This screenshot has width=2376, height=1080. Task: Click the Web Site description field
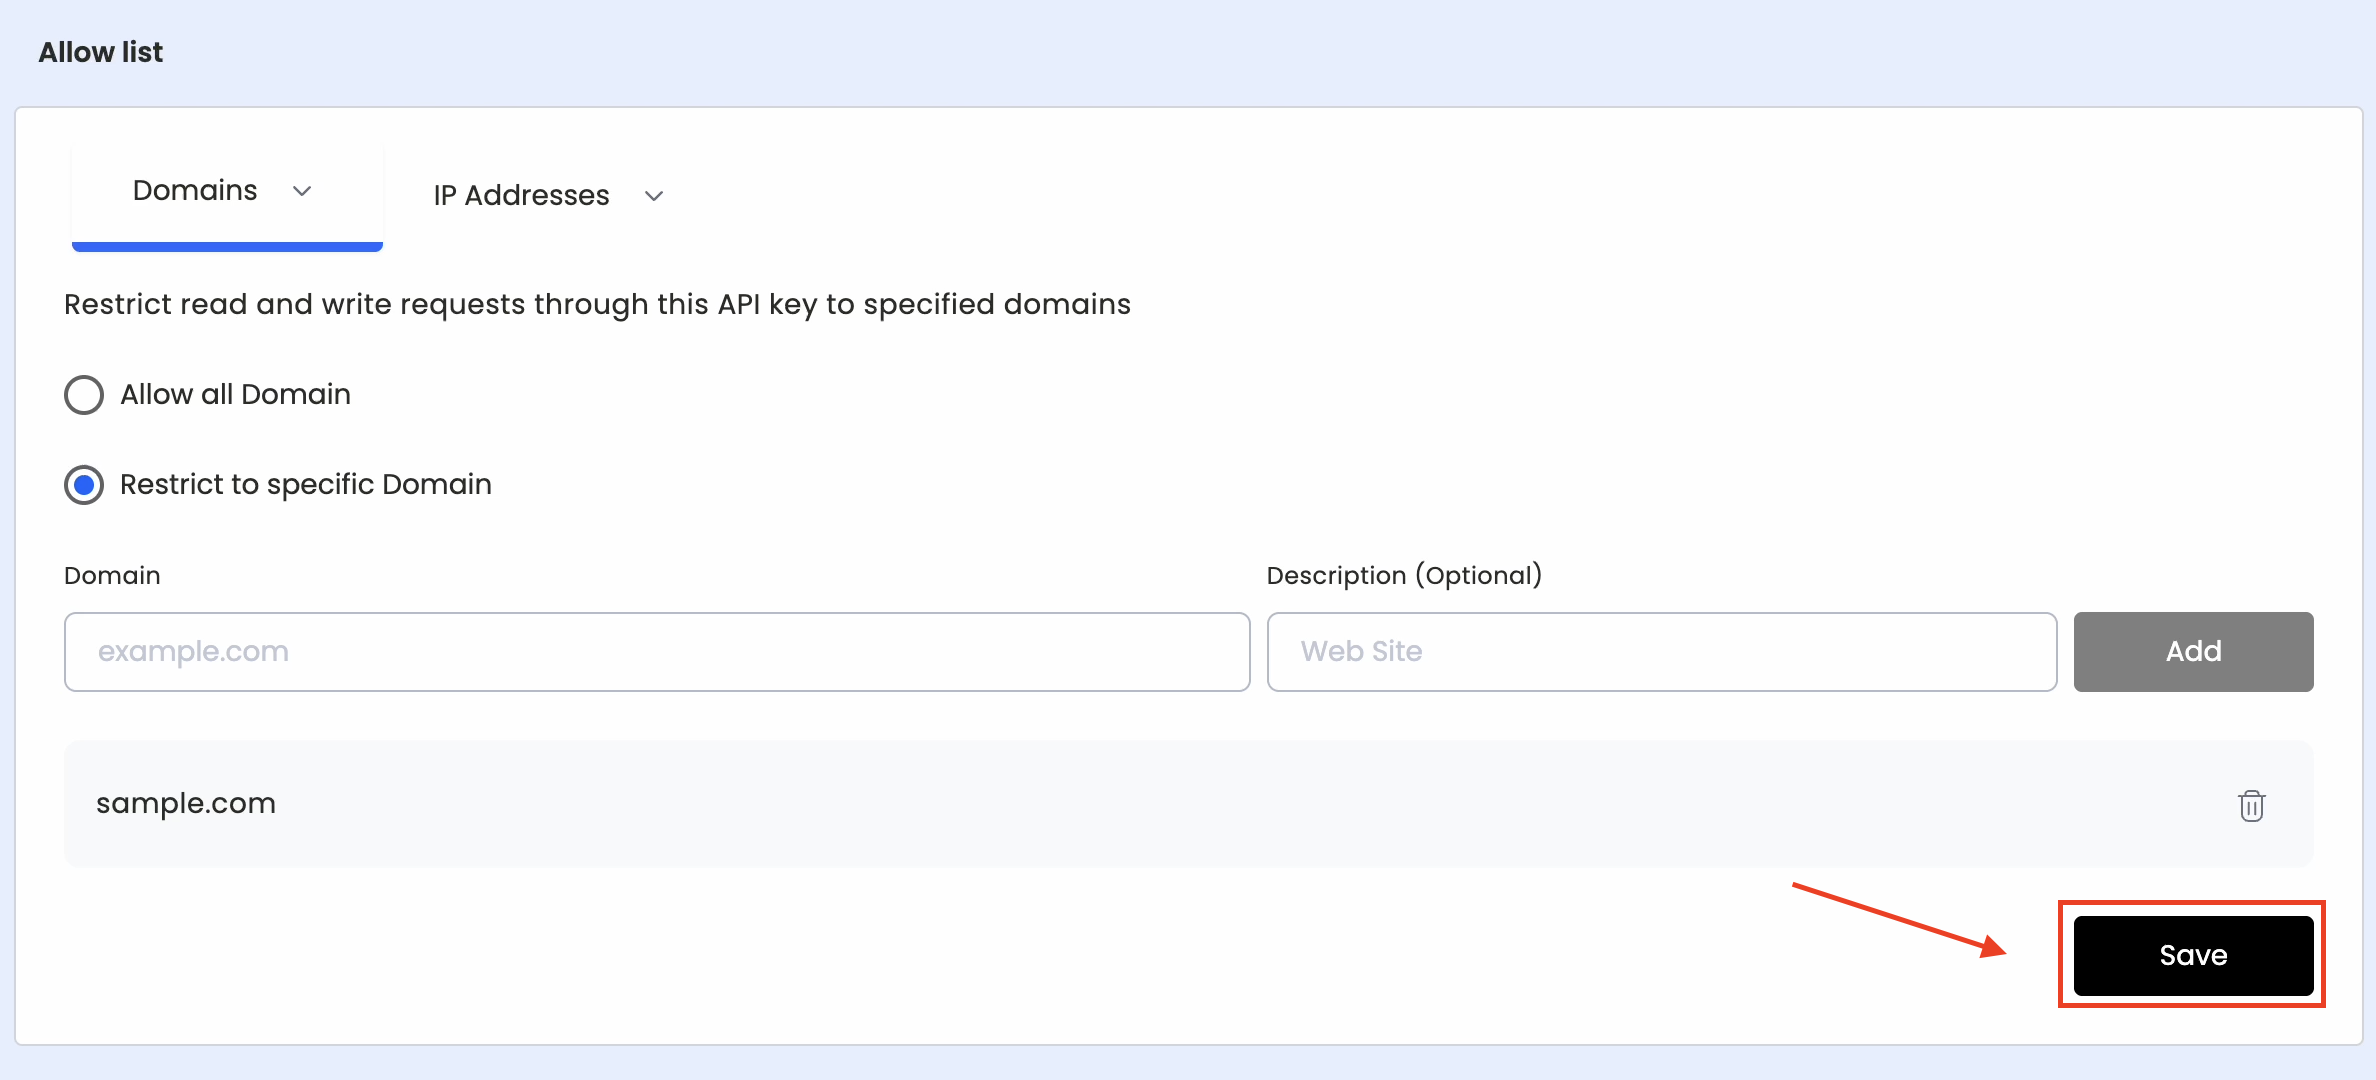pos(1661,652)
